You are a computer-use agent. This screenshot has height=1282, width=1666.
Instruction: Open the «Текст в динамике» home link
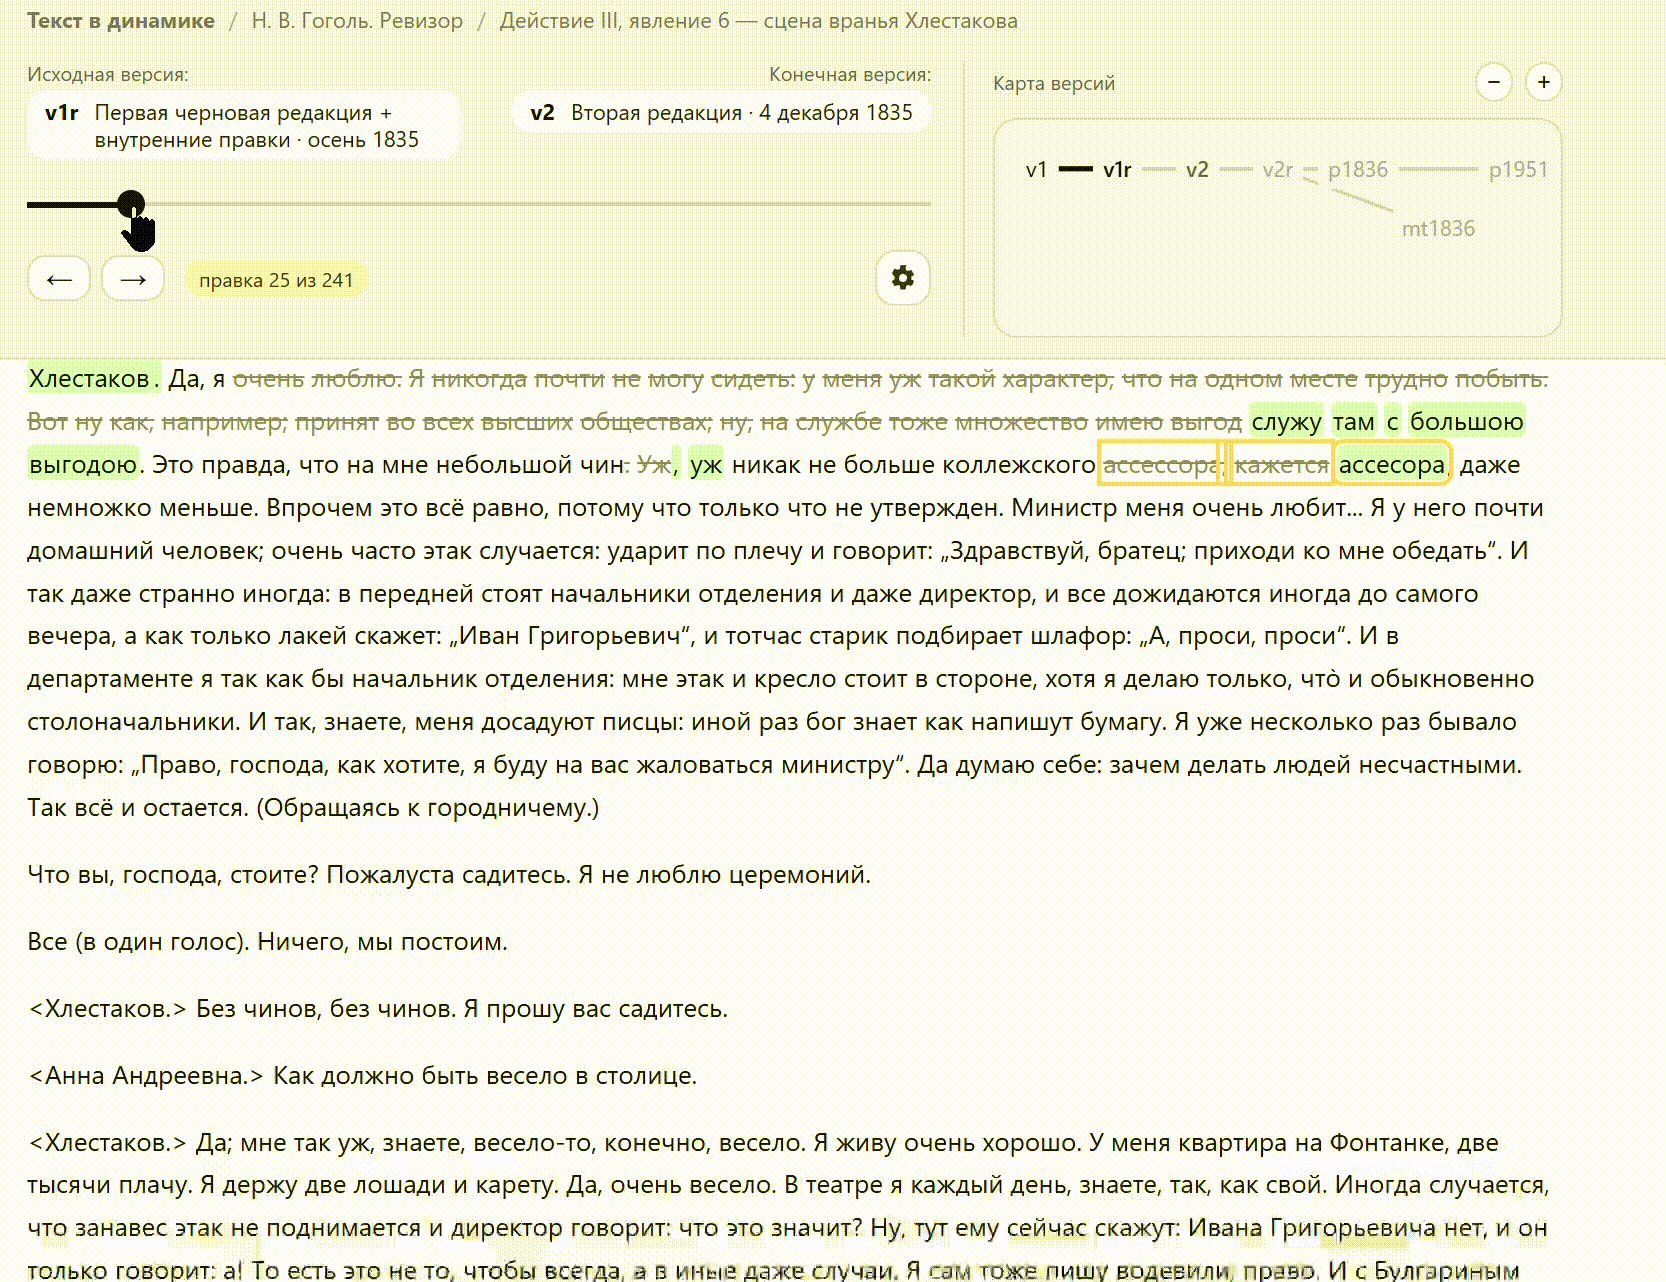(121, 21)
